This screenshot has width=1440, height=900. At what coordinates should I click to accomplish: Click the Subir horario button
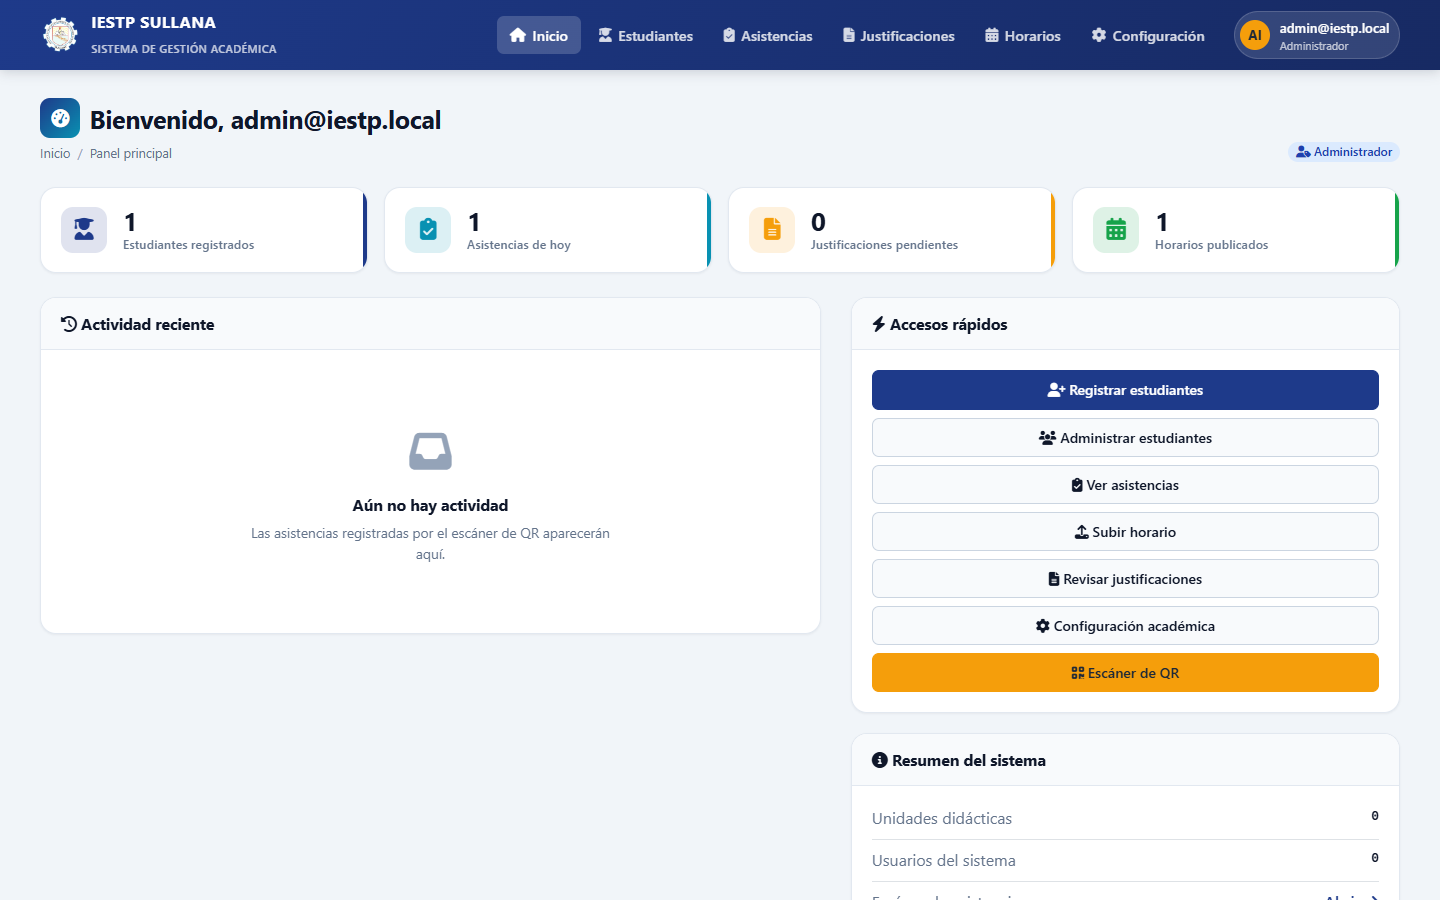point(1125,532)
